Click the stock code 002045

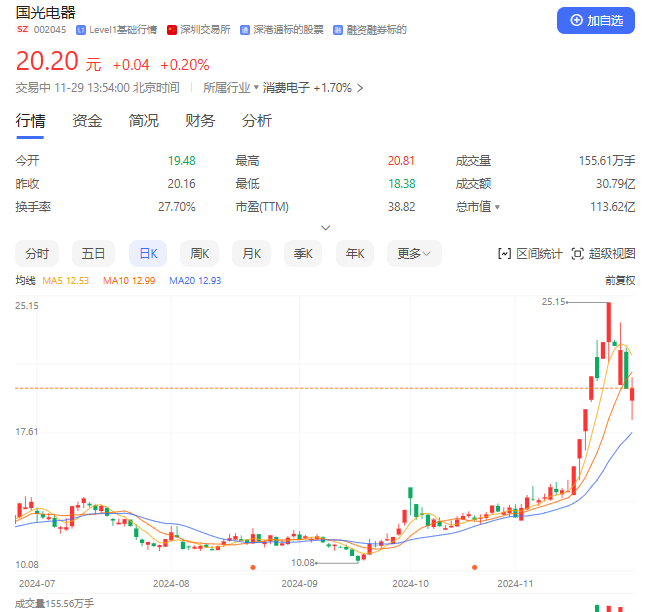click(x=50, y=30)
